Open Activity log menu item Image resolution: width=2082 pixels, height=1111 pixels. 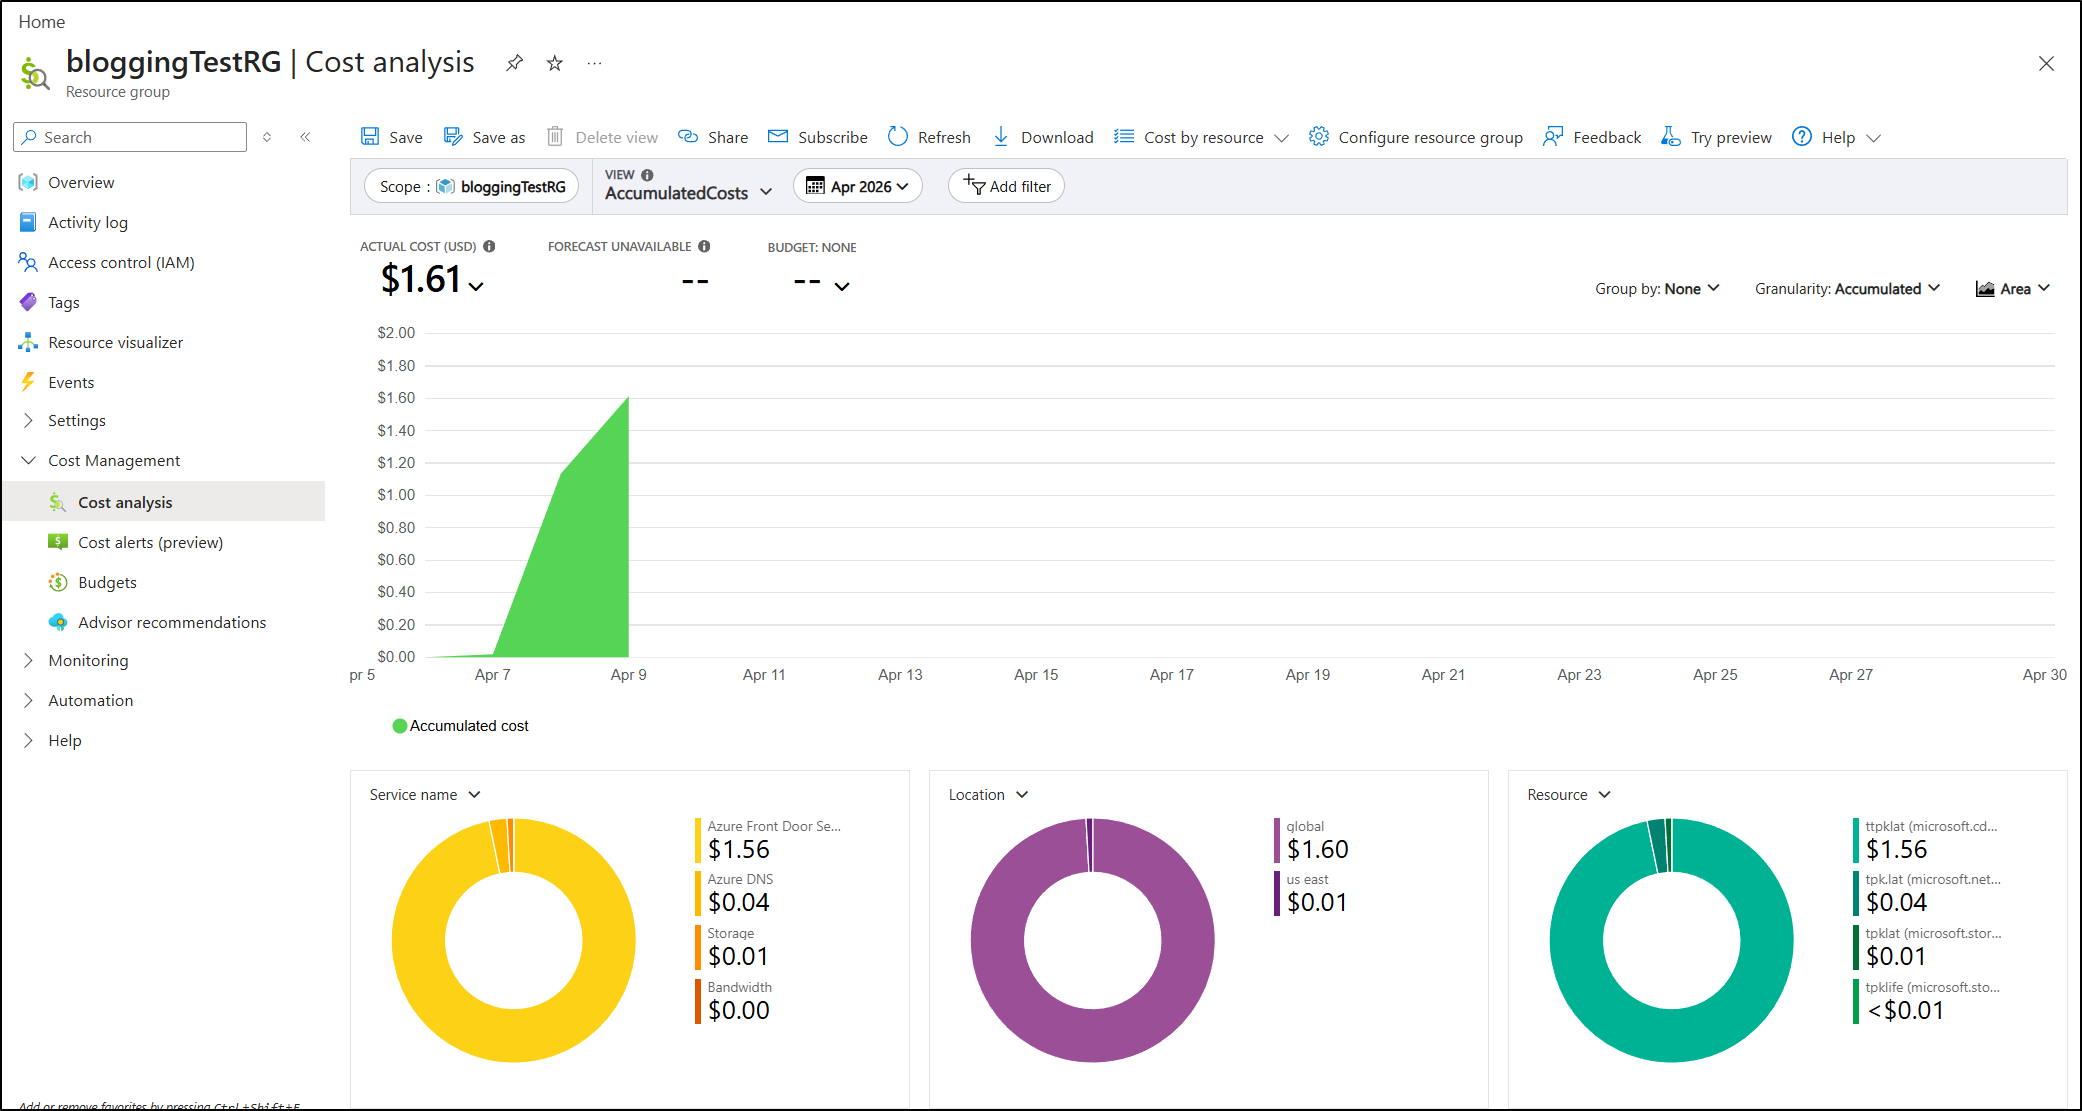88,223
